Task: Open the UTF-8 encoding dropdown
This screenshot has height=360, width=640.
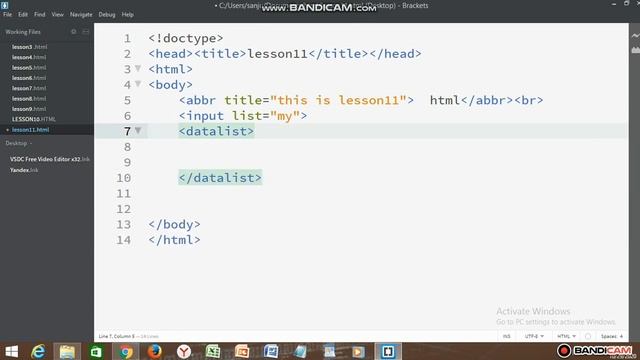Action: (534, 336)
